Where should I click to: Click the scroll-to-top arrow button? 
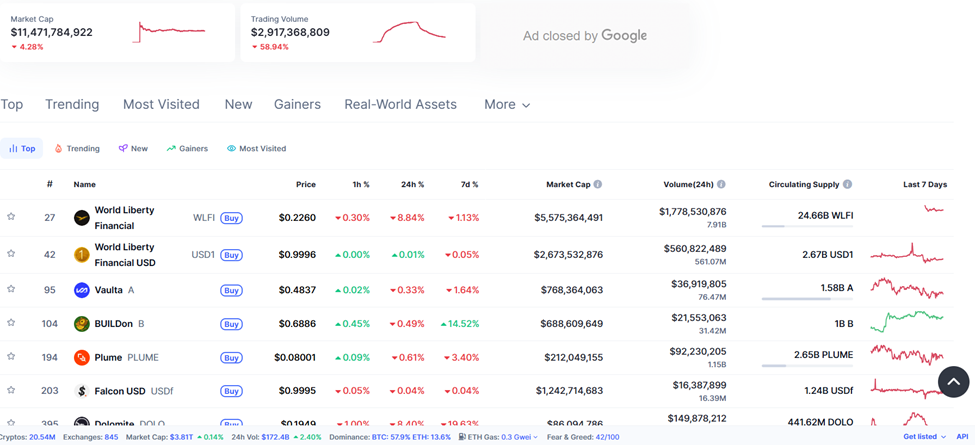tap(953, 381)
